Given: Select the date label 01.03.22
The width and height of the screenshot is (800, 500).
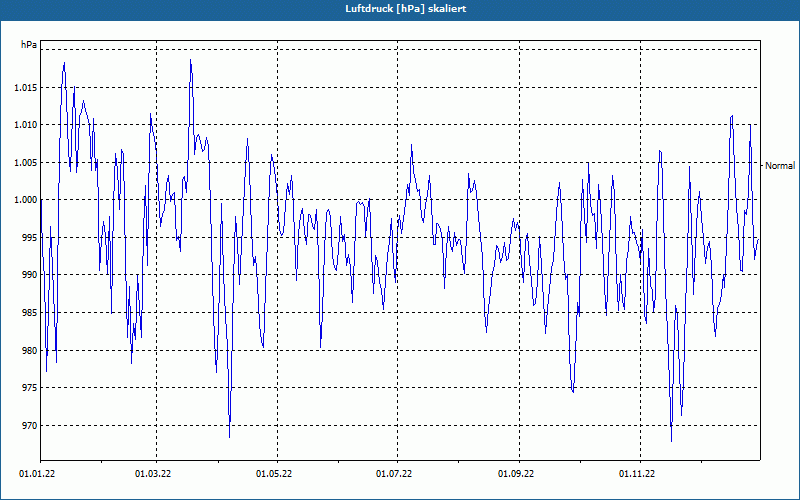Looking at the screenshot, I should click(x=153, y=474).
